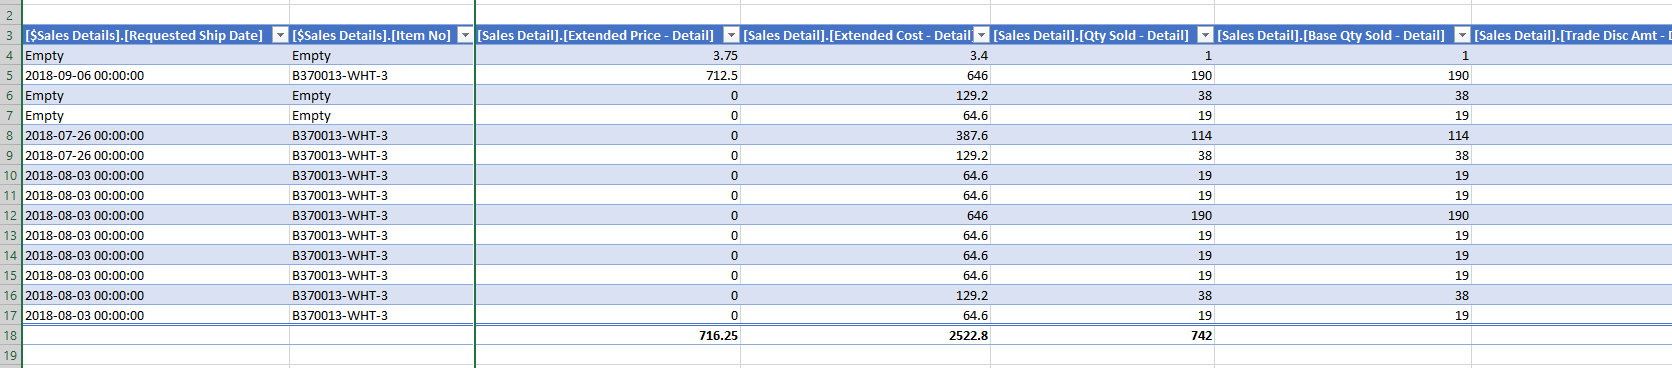Click row 8's Qty Sold value 114

click(x=1102, y=135)
